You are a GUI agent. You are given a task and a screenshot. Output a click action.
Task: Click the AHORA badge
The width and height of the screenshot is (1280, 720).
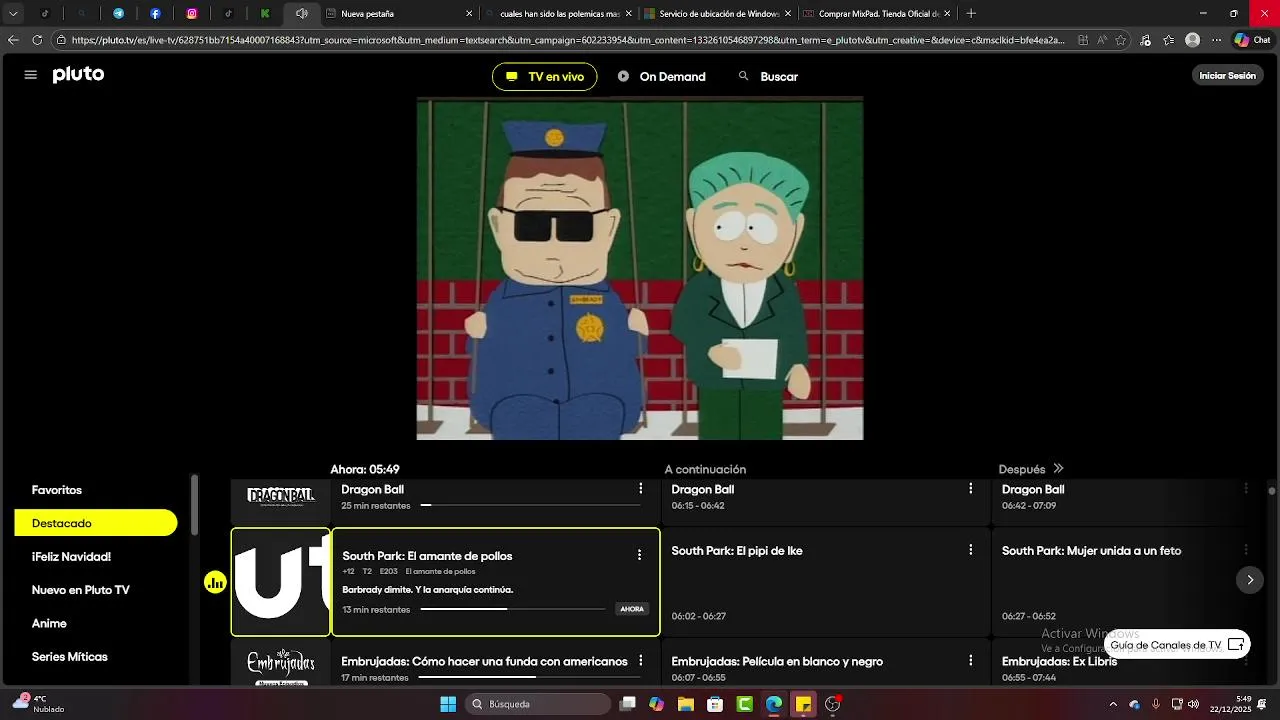point(632,609)
